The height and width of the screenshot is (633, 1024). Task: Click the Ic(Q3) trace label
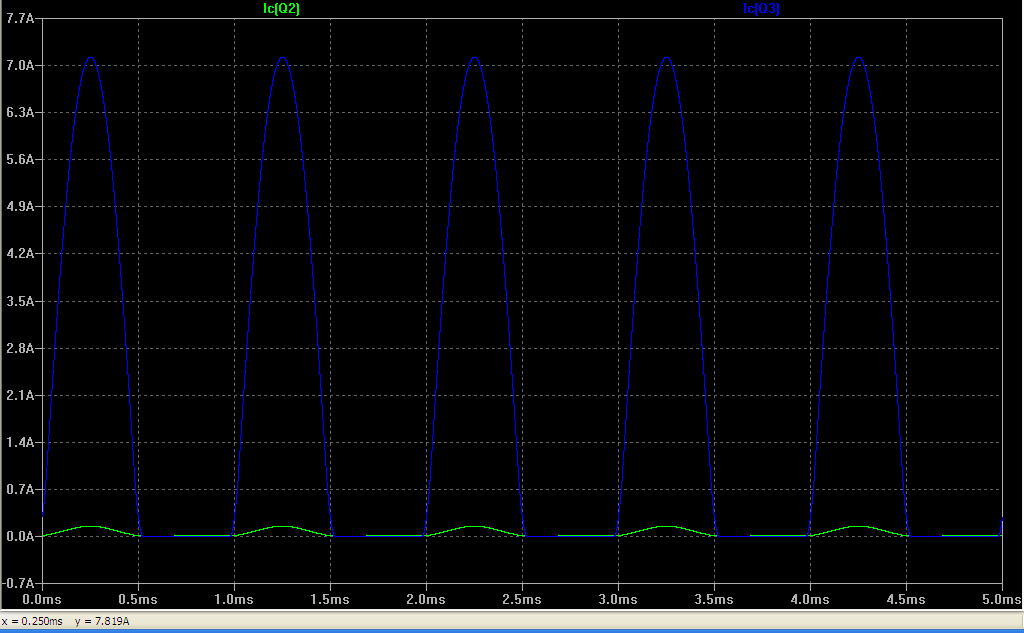(x=761, y=8)
